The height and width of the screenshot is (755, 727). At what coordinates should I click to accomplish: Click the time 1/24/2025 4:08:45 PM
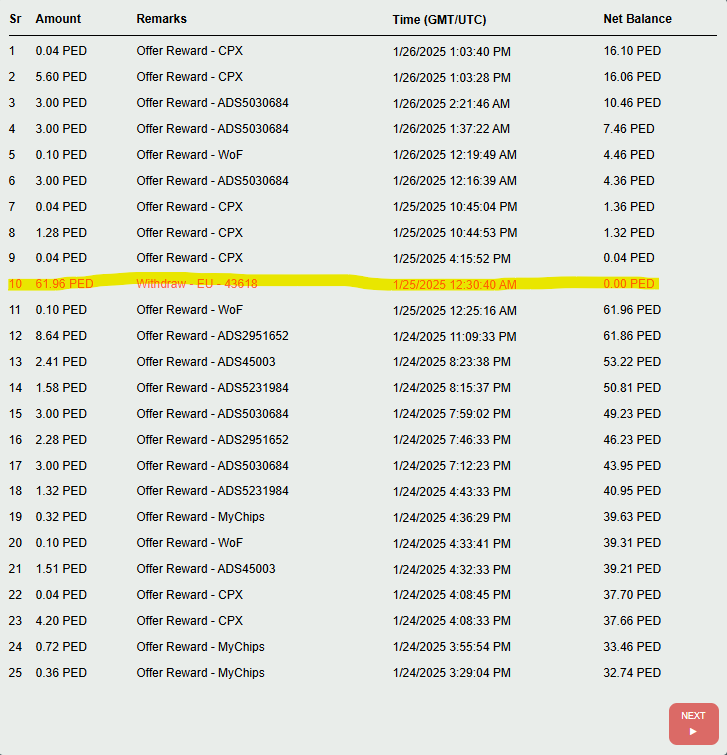(x=452, y=595)
